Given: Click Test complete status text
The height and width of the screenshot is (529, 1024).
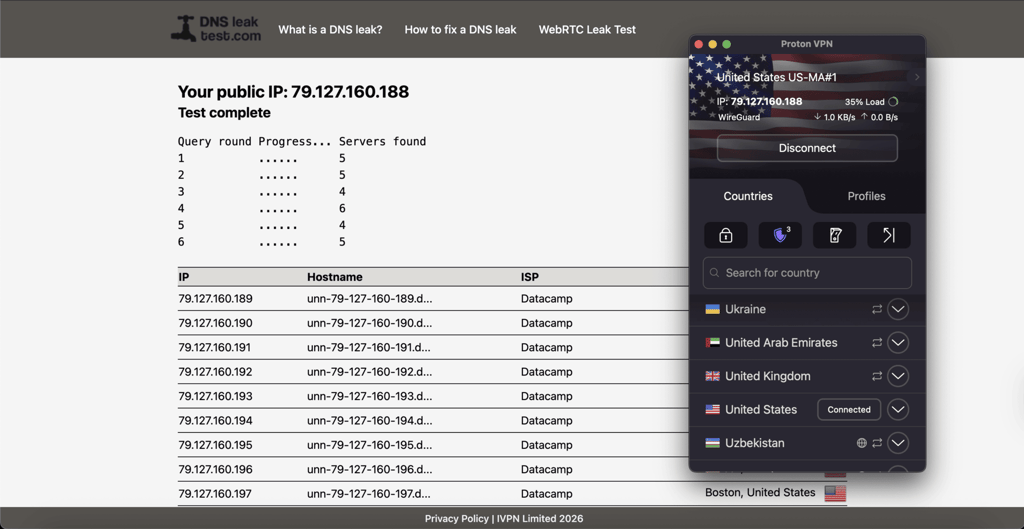Looking at the screenshot, I should (224, 113).
